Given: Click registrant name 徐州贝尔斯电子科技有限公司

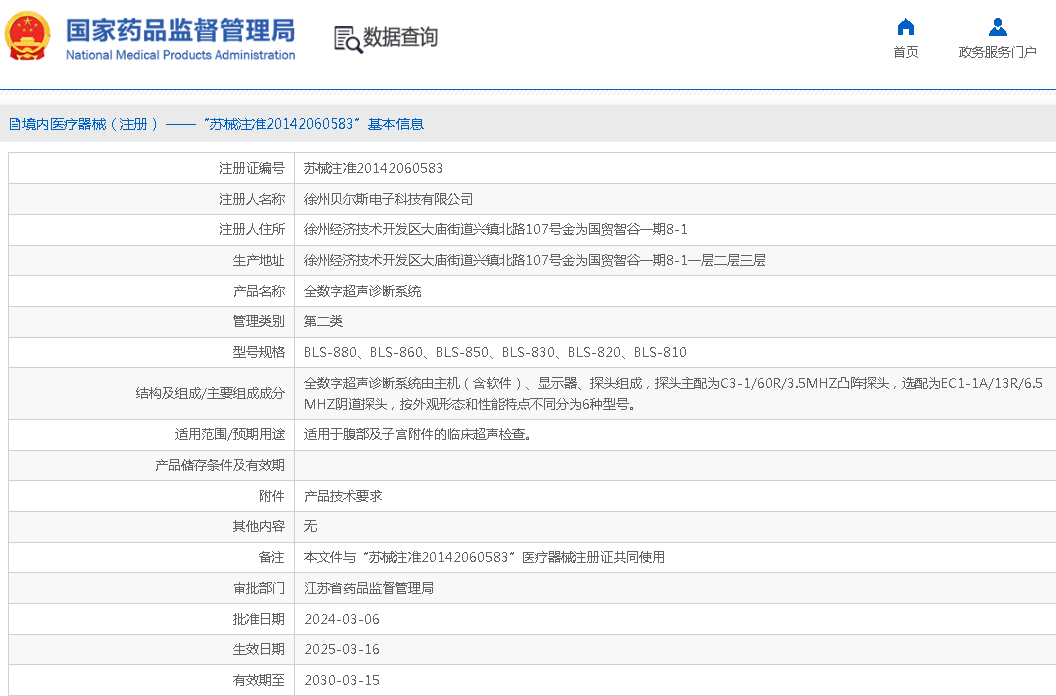Looking at the screenshot, I should point(388,200).
